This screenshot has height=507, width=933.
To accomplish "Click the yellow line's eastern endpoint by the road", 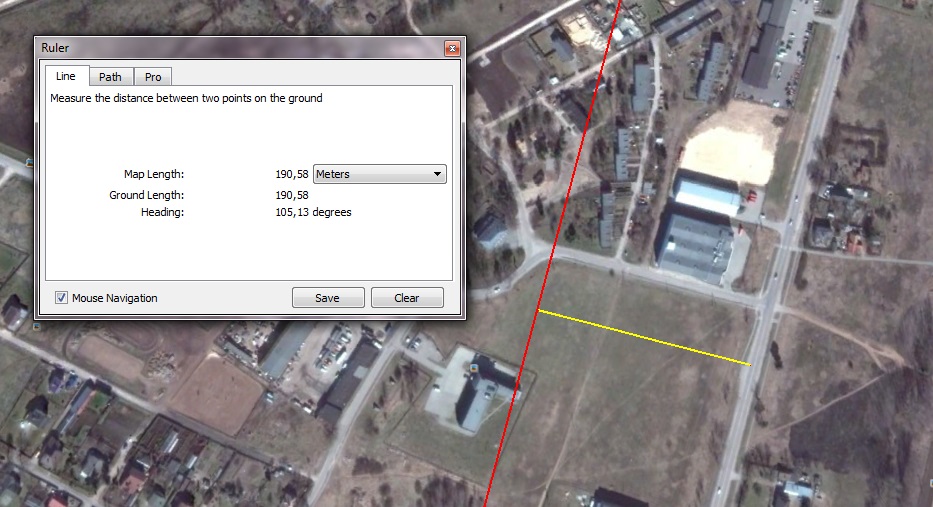I will click(750, 364).
